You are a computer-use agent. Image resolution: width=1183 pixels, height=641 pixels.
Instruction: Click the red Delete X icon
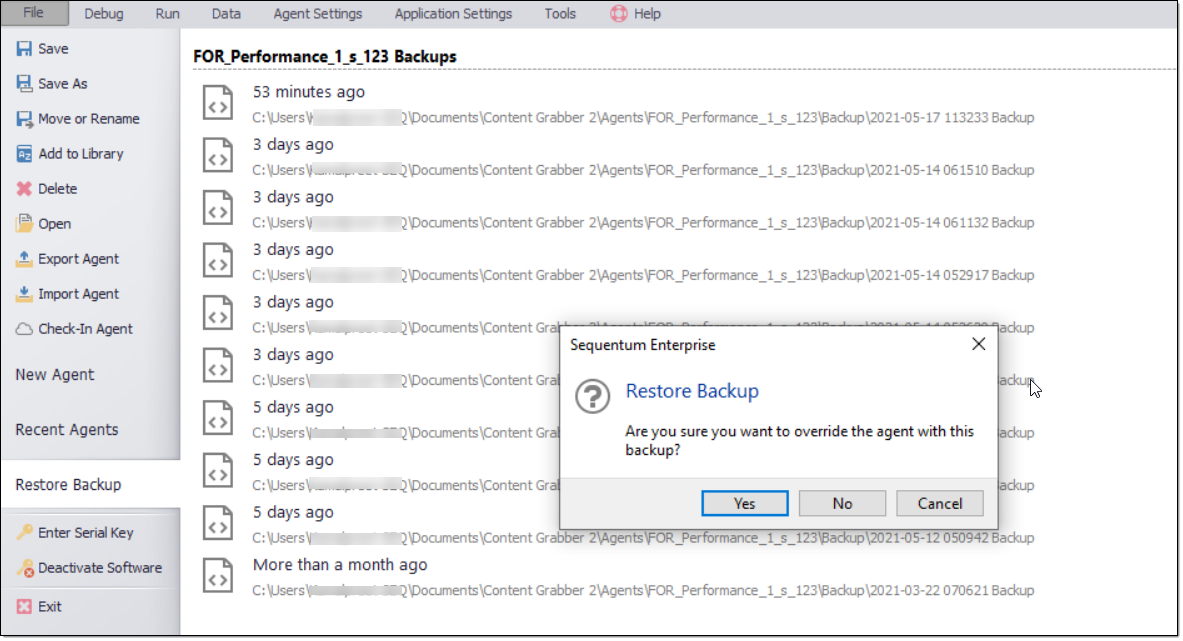point(24,189)
